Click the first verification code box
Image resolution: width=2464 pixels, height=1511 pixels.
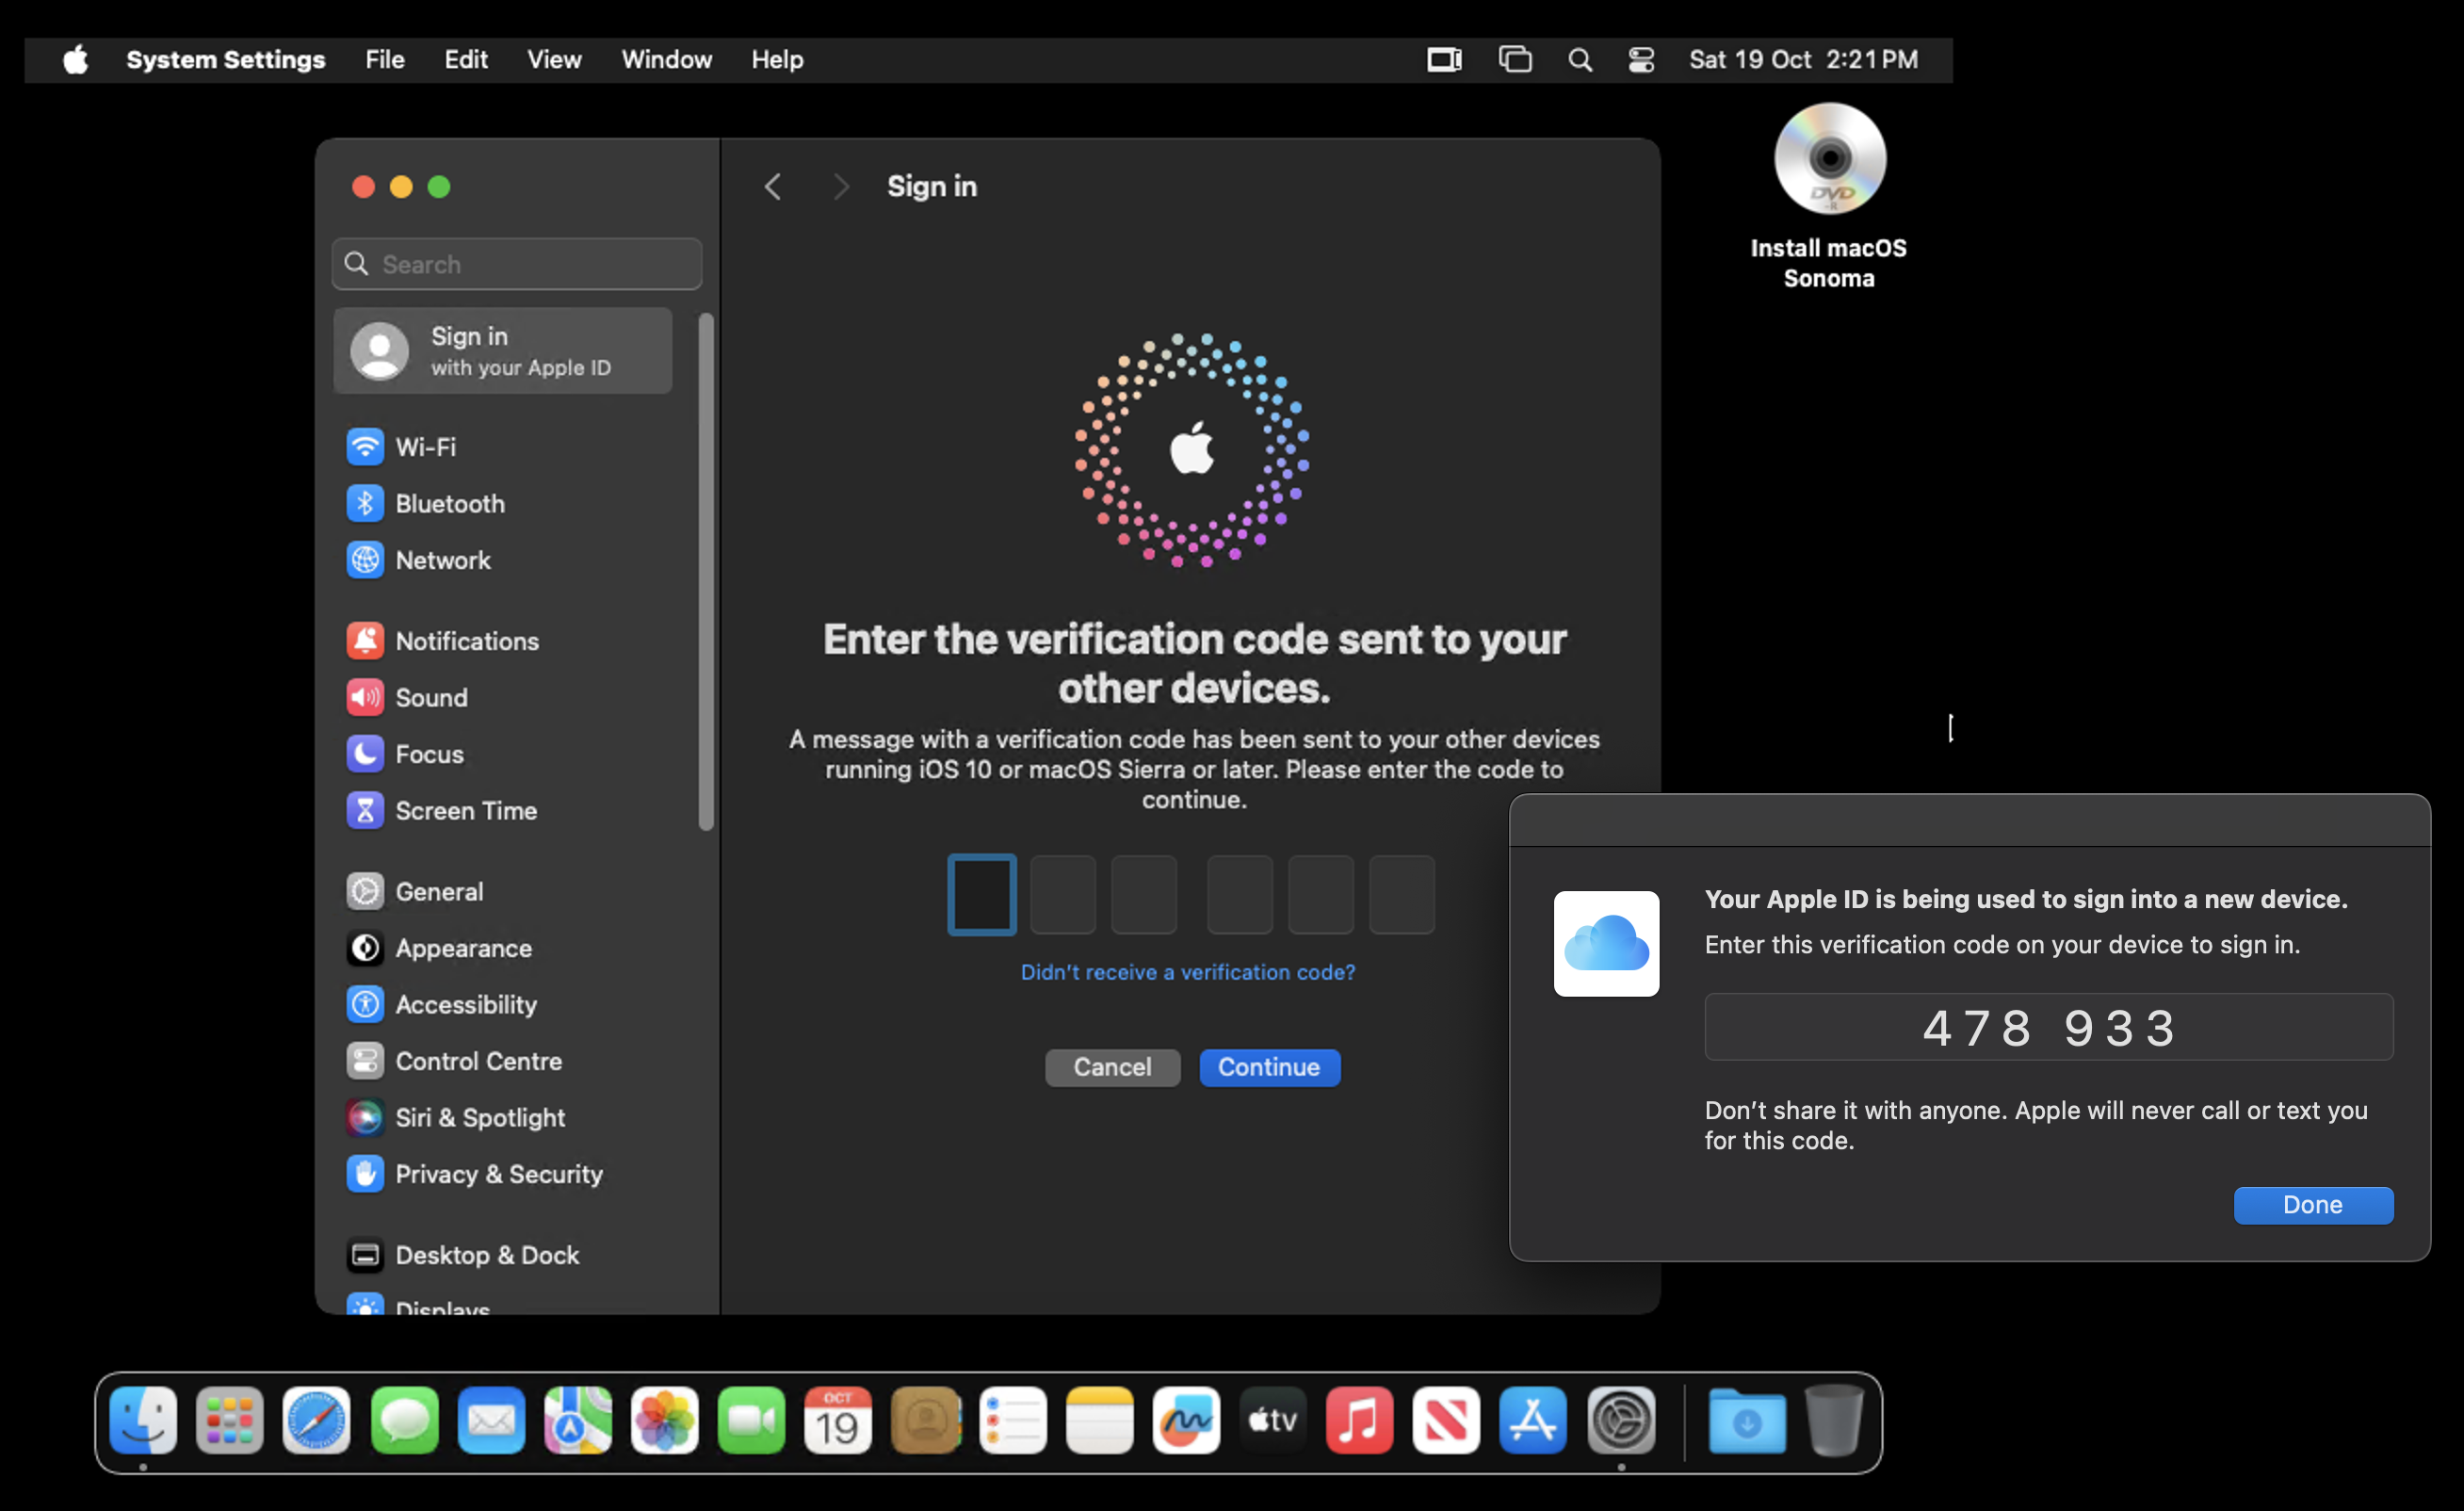[981, 894]
